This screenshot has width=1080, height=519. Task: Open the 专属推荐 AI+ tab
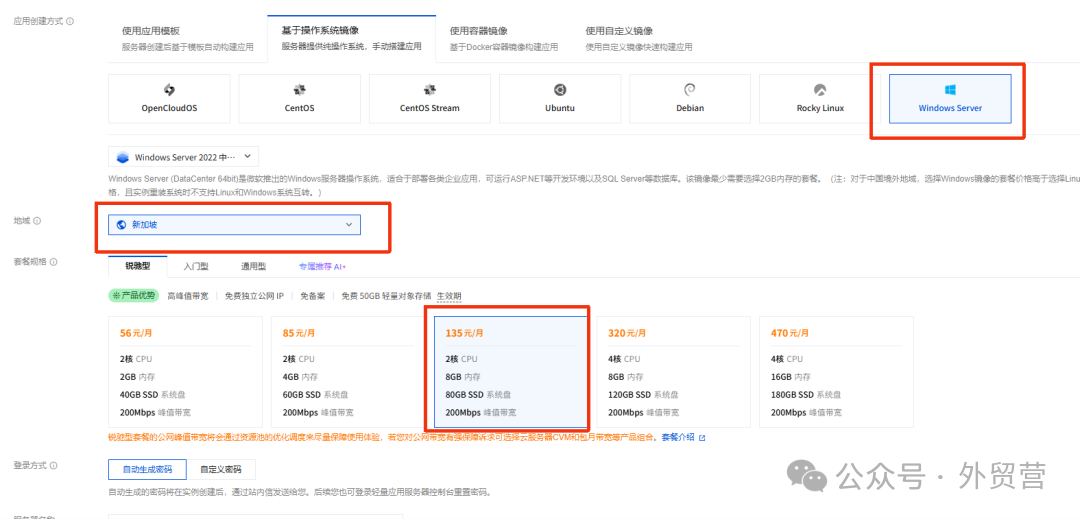pyautogui.click(x=322, y=266)
